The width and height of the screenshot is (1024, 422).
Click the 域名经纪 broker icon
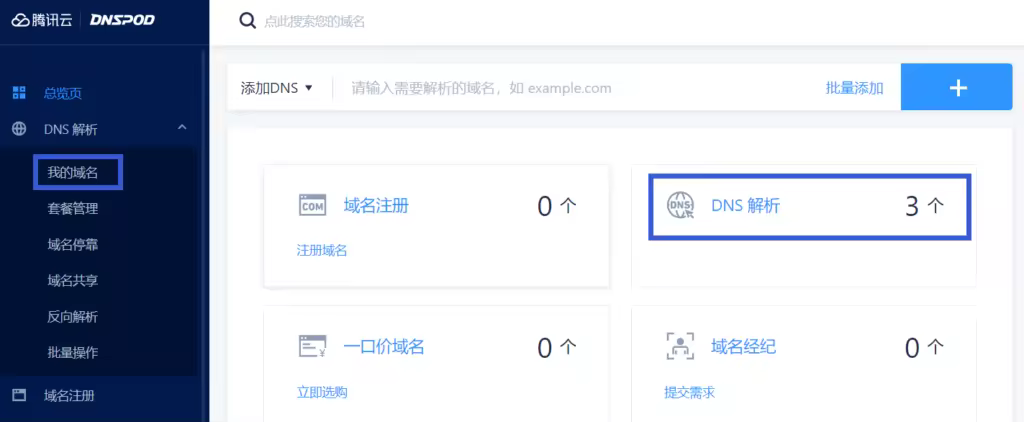(680, 346)
